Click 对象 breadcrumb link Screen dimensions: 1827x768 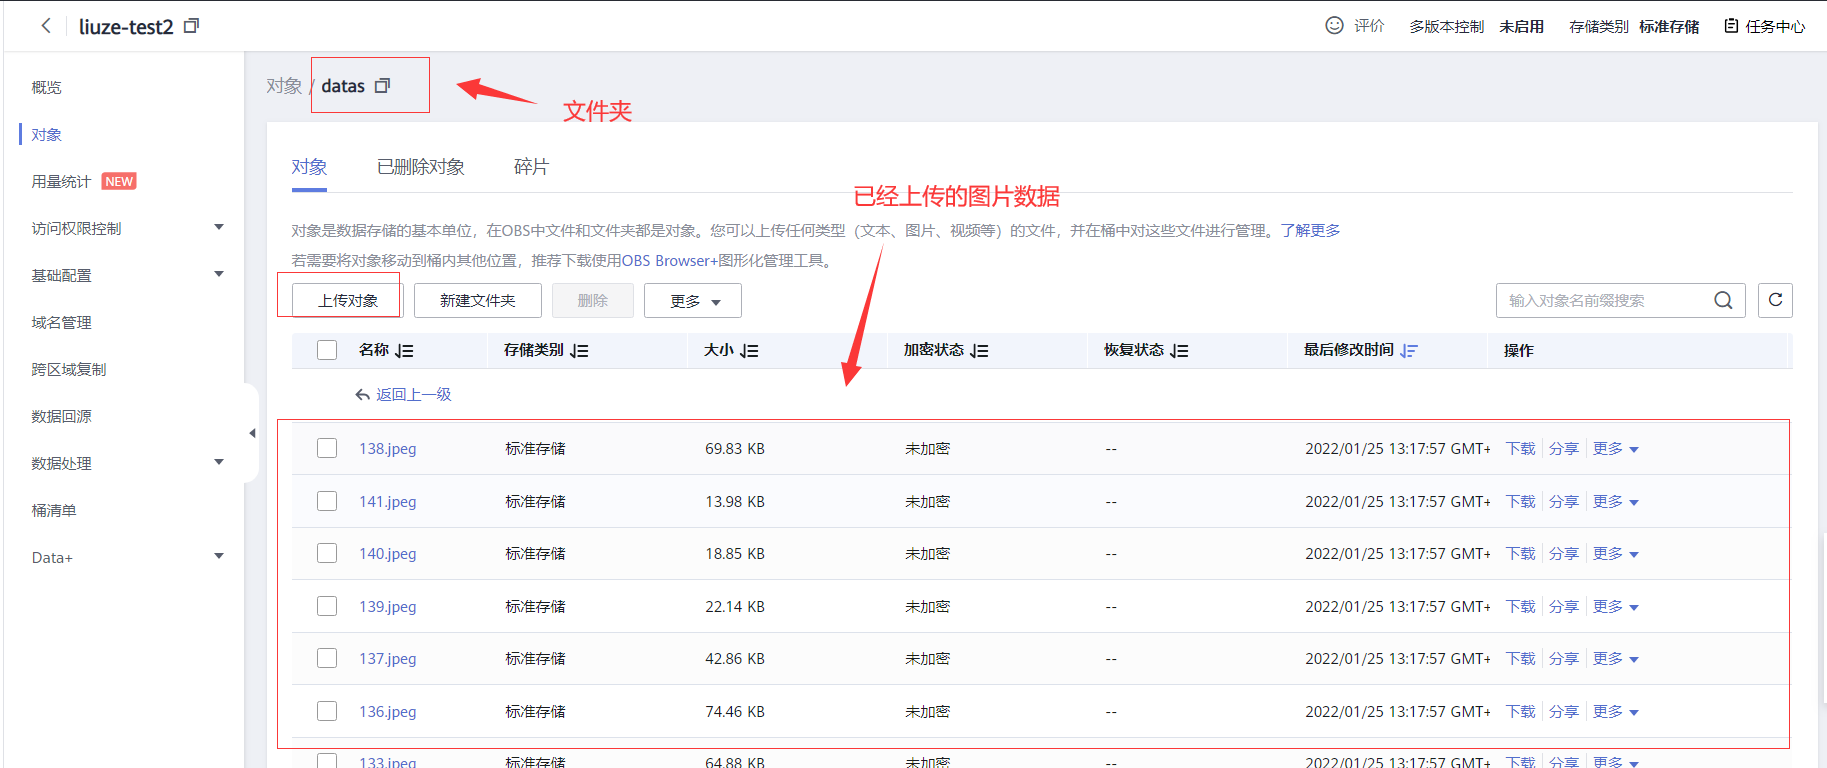pos(284,86)
